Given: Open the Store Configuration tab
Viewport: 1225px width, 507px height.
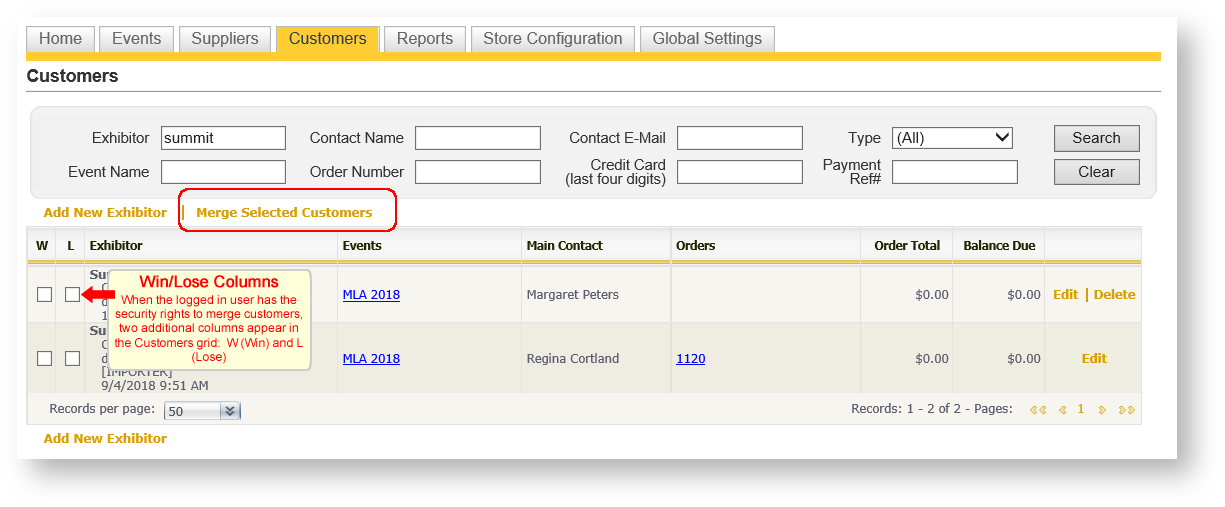Looking at the screenshot, I should tap(552, 39).
